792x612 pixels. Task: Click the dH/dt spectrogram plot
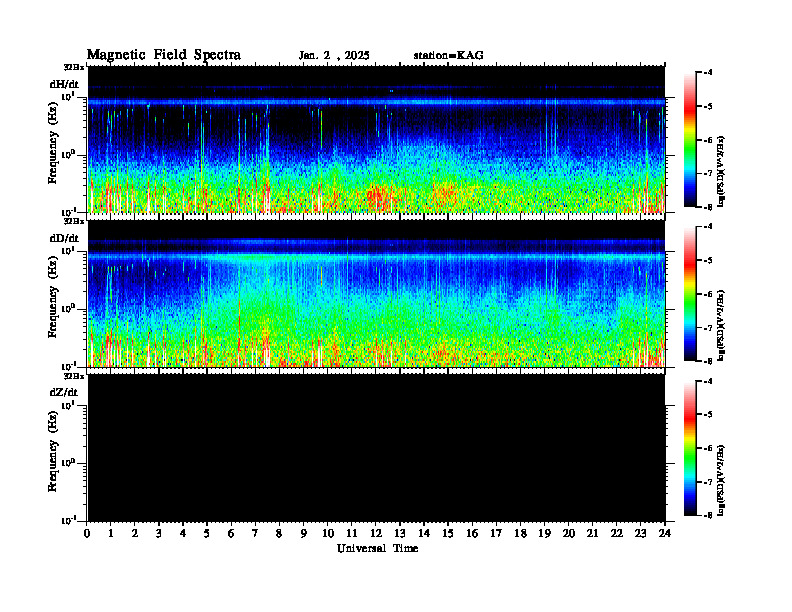click(376, 139)
